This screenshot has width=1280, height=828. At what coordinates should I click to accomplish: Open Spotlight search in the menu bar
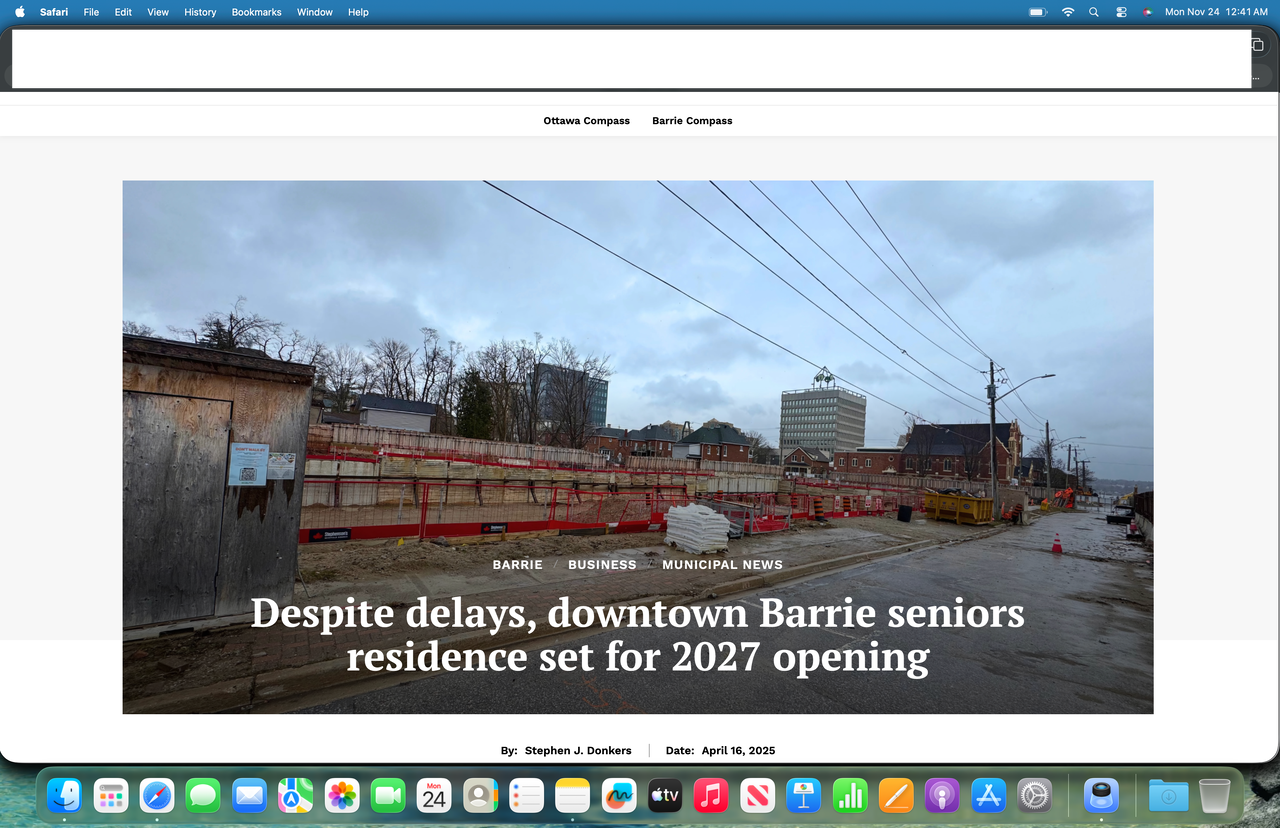1094,12
